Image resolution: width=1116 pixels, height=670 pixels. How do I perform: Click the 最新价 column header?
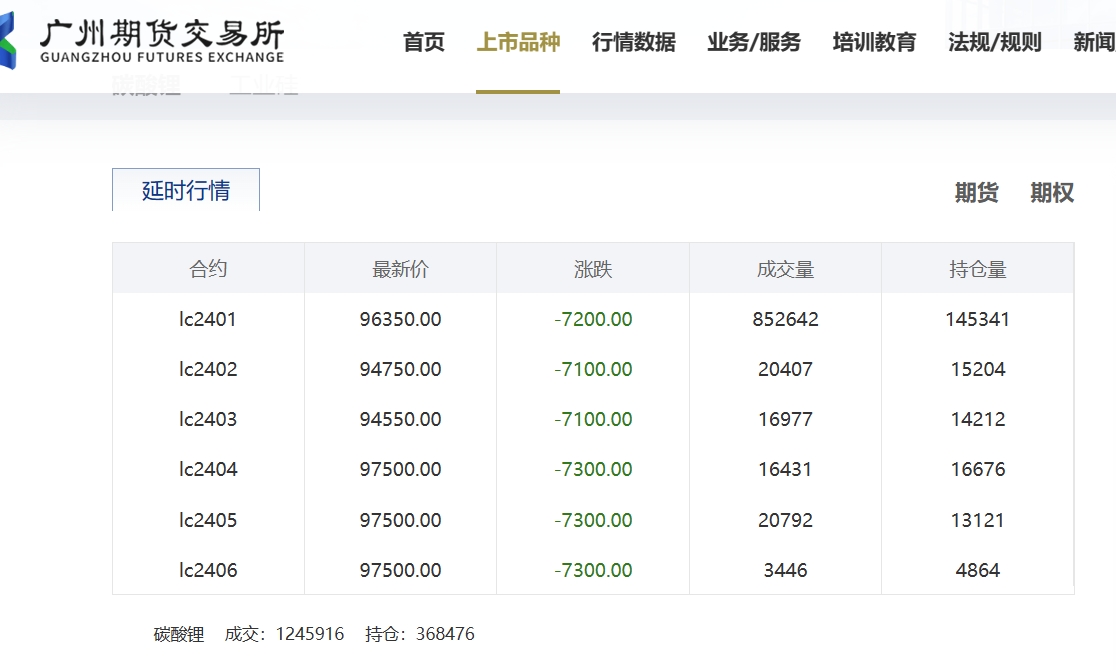pyautogui.click(x=400, y=269)
